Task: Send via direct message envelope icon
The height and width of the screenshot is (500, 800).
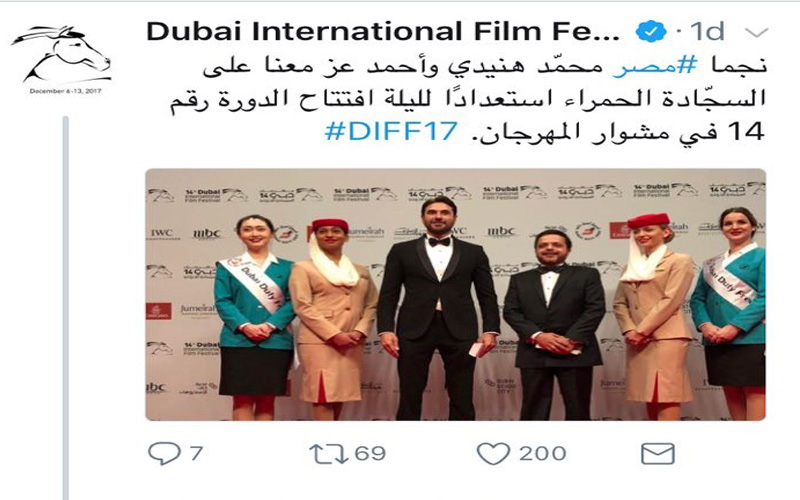Action: point(657,453)
